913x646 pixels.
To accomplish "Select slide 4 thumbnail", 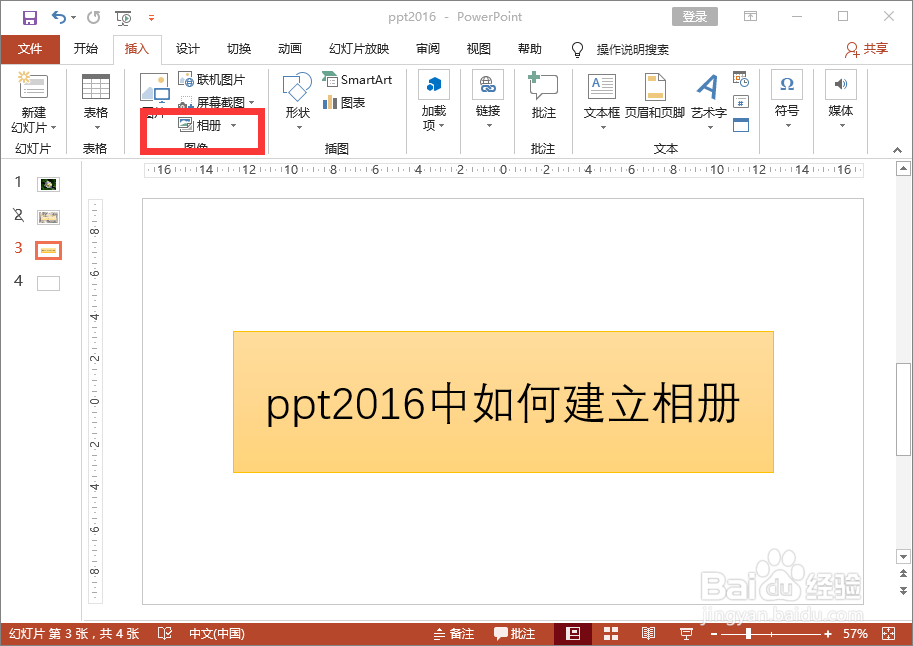I will click(48, 284).
